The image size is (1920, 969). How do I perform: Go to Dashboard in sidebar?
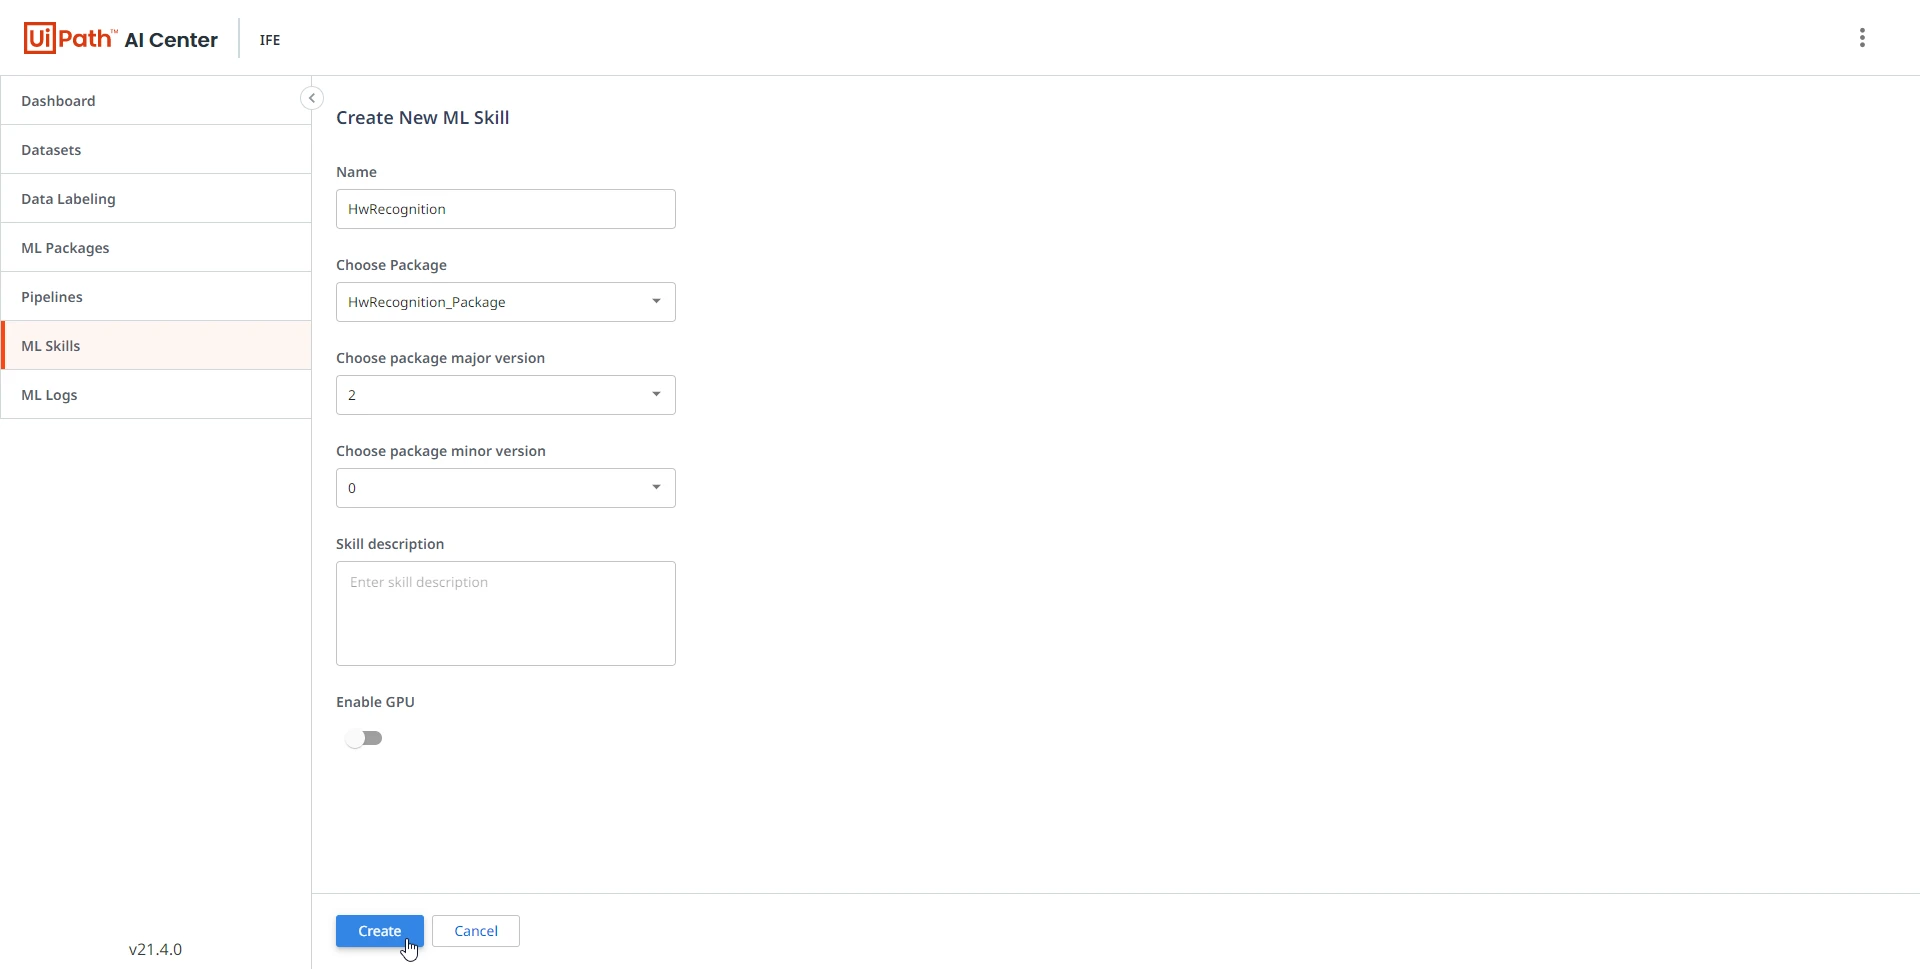[x=156, y=101]
